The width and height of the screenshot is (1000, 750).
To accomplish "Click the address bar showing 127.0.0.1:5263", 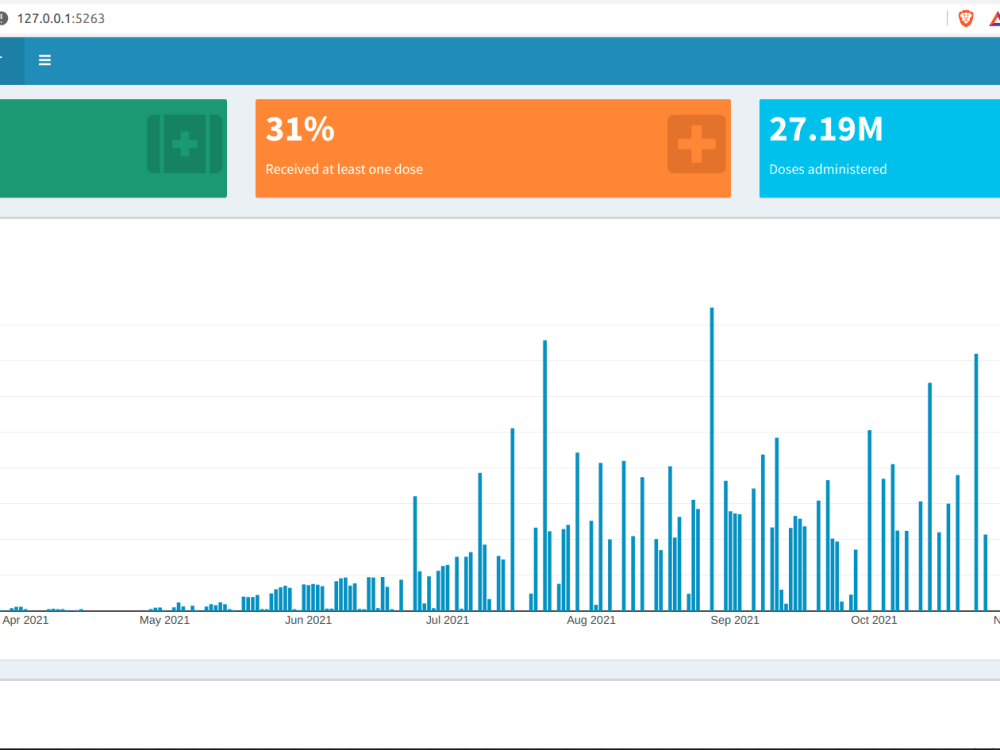I will click(60, 18).
